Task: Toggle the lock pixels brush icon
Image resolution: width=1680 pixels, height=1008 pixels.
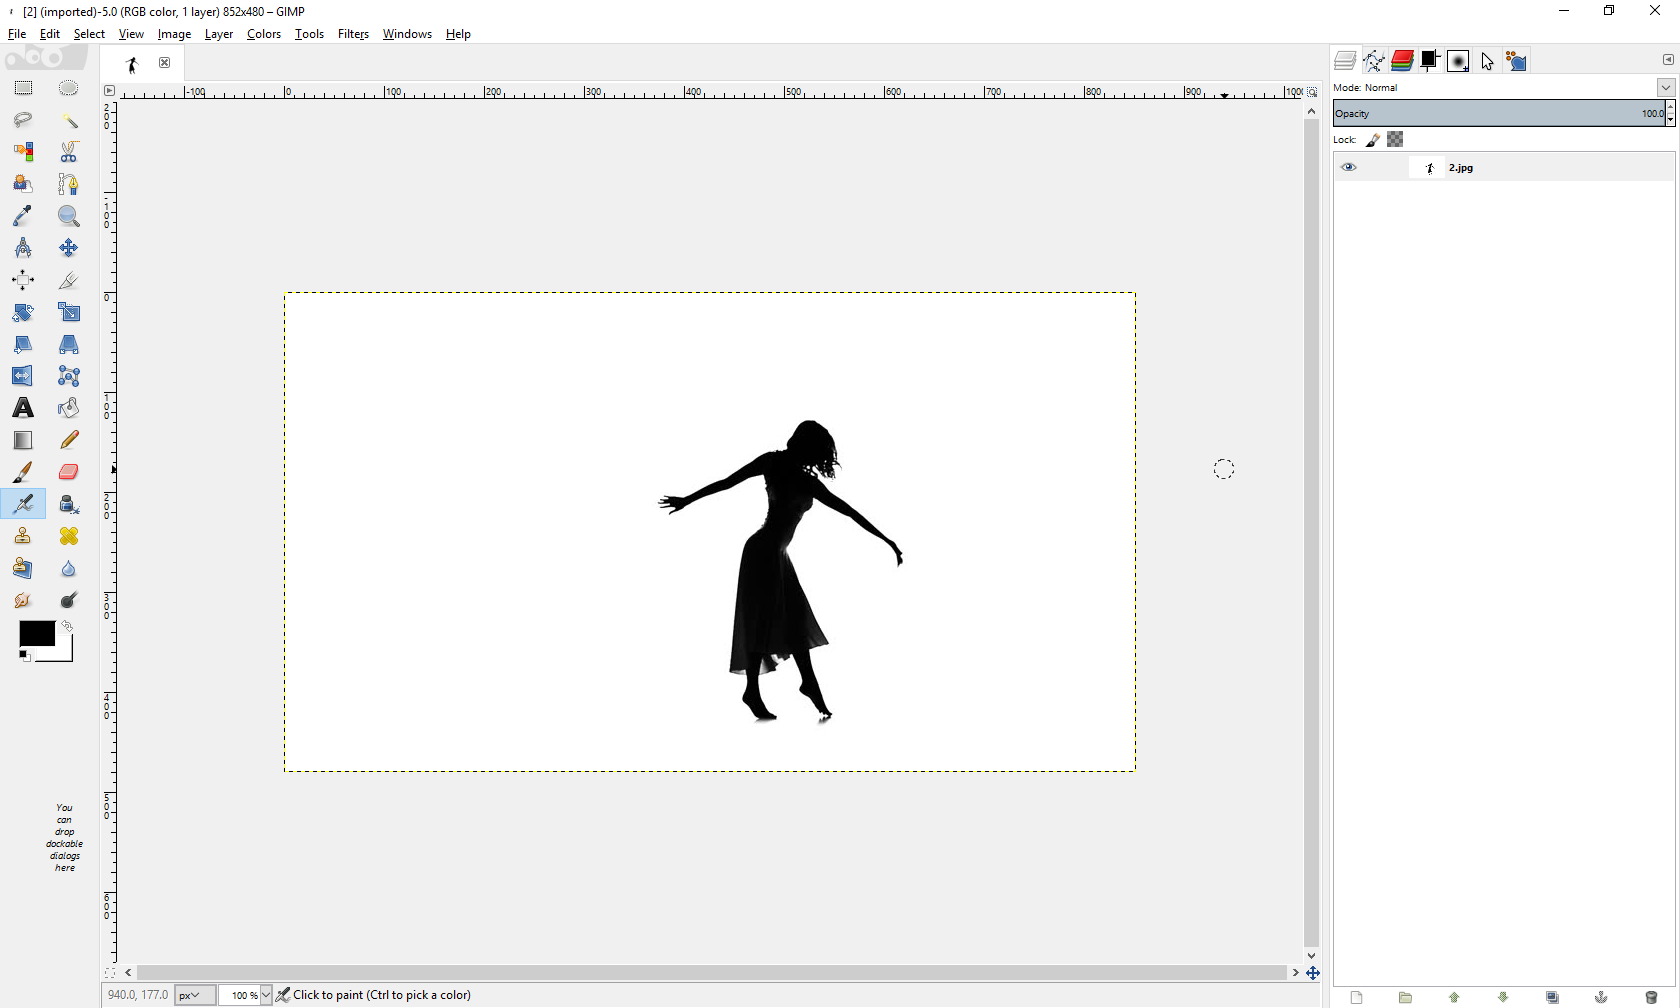Action: tap(1373, 140)
